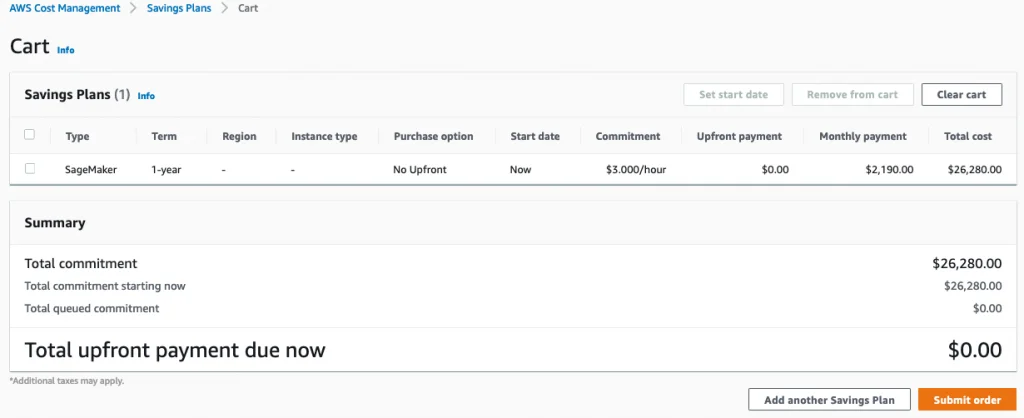Click the Purchase option column header

click(434, 137)
